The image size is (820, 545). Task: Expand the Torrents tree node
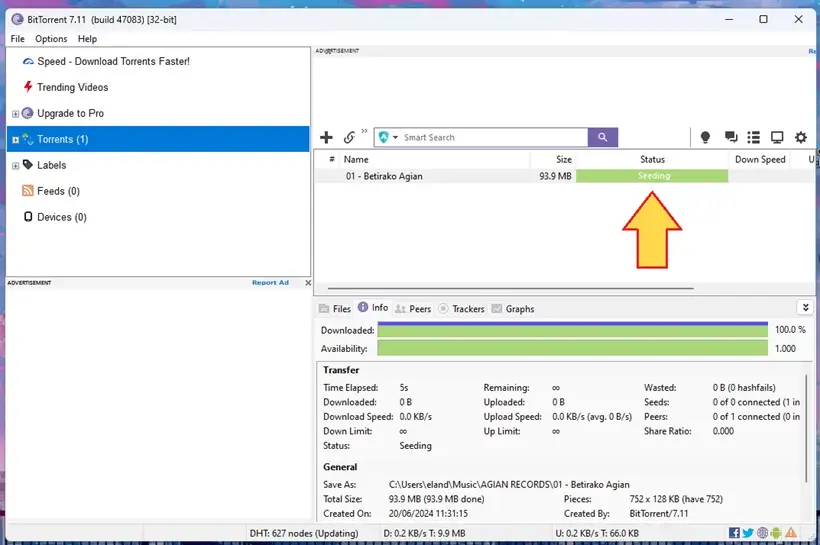(x=15, y=140)
